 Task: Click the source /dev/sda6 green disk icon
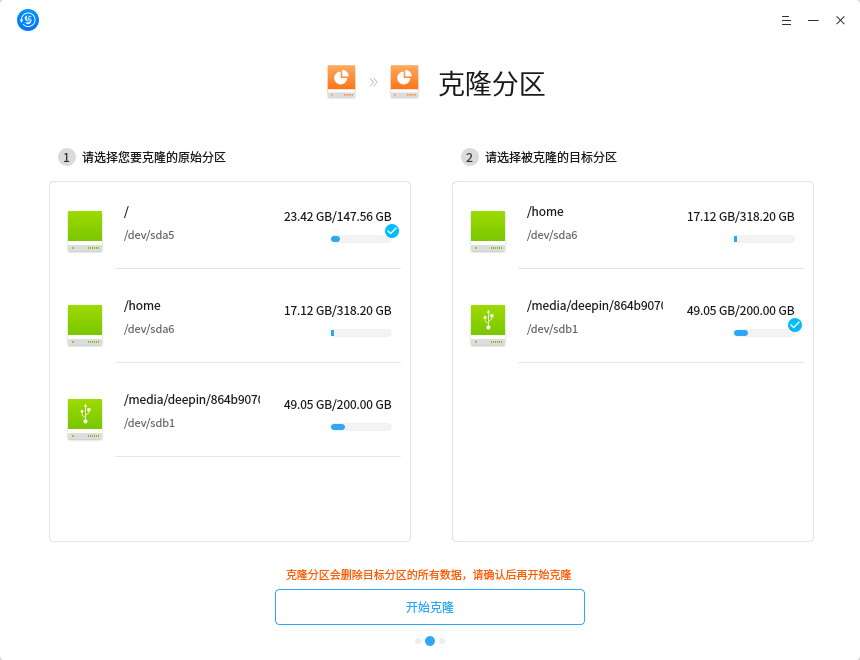(85, 325)
